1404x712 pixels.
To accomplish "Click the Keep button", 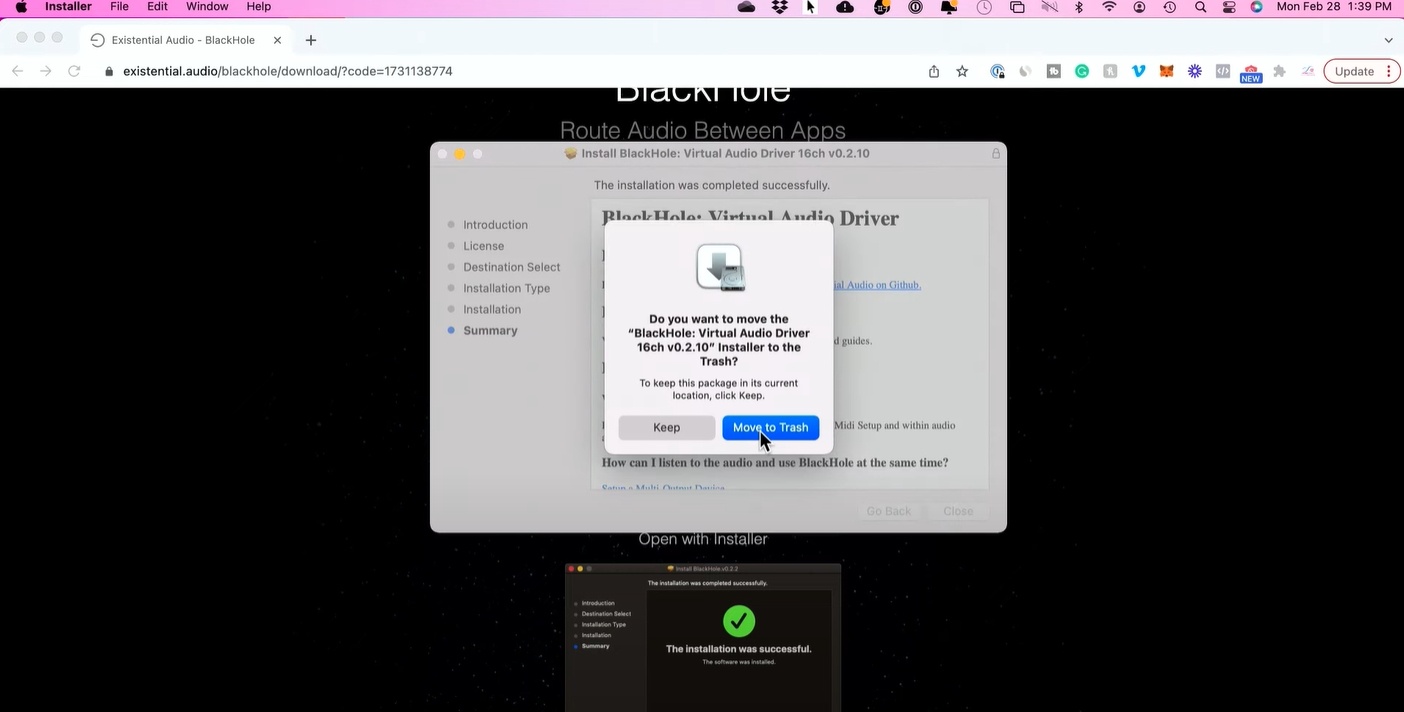I will point(666,427).
